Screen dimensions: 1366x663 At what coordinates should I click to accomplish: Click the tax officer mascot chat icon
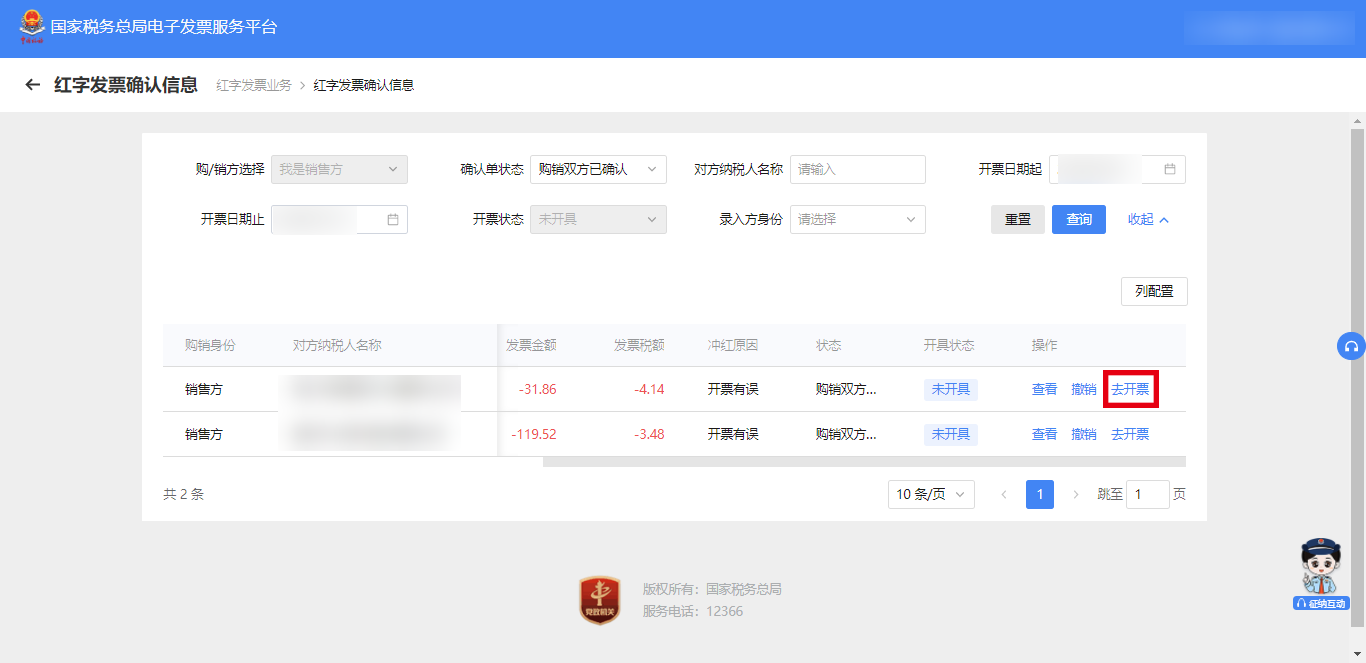click(1320, 573)
